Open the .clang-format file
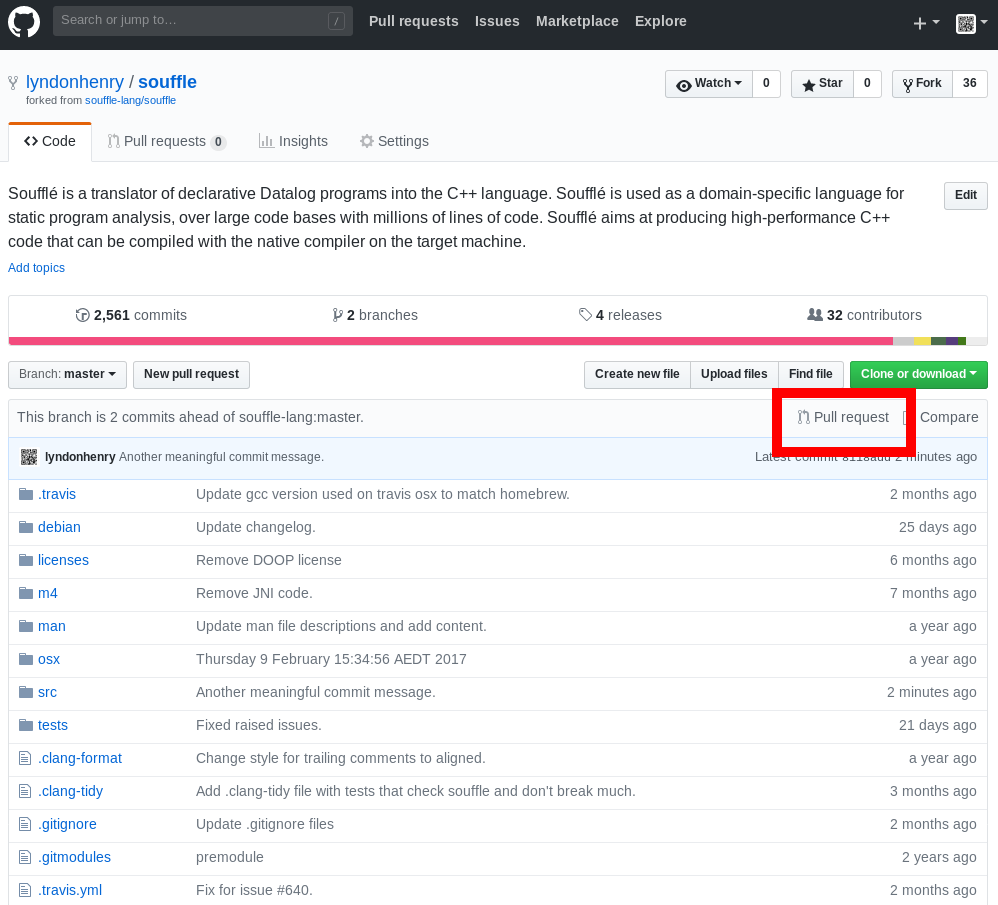Viewport: 998px width, 905px height. (x=80, y=759)
